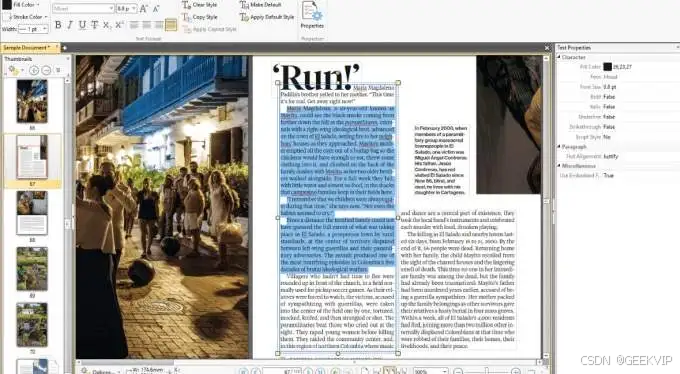Toggle Bold formatting in the ribbon
The height and width of the screenshot is (374, 680).
58,25
